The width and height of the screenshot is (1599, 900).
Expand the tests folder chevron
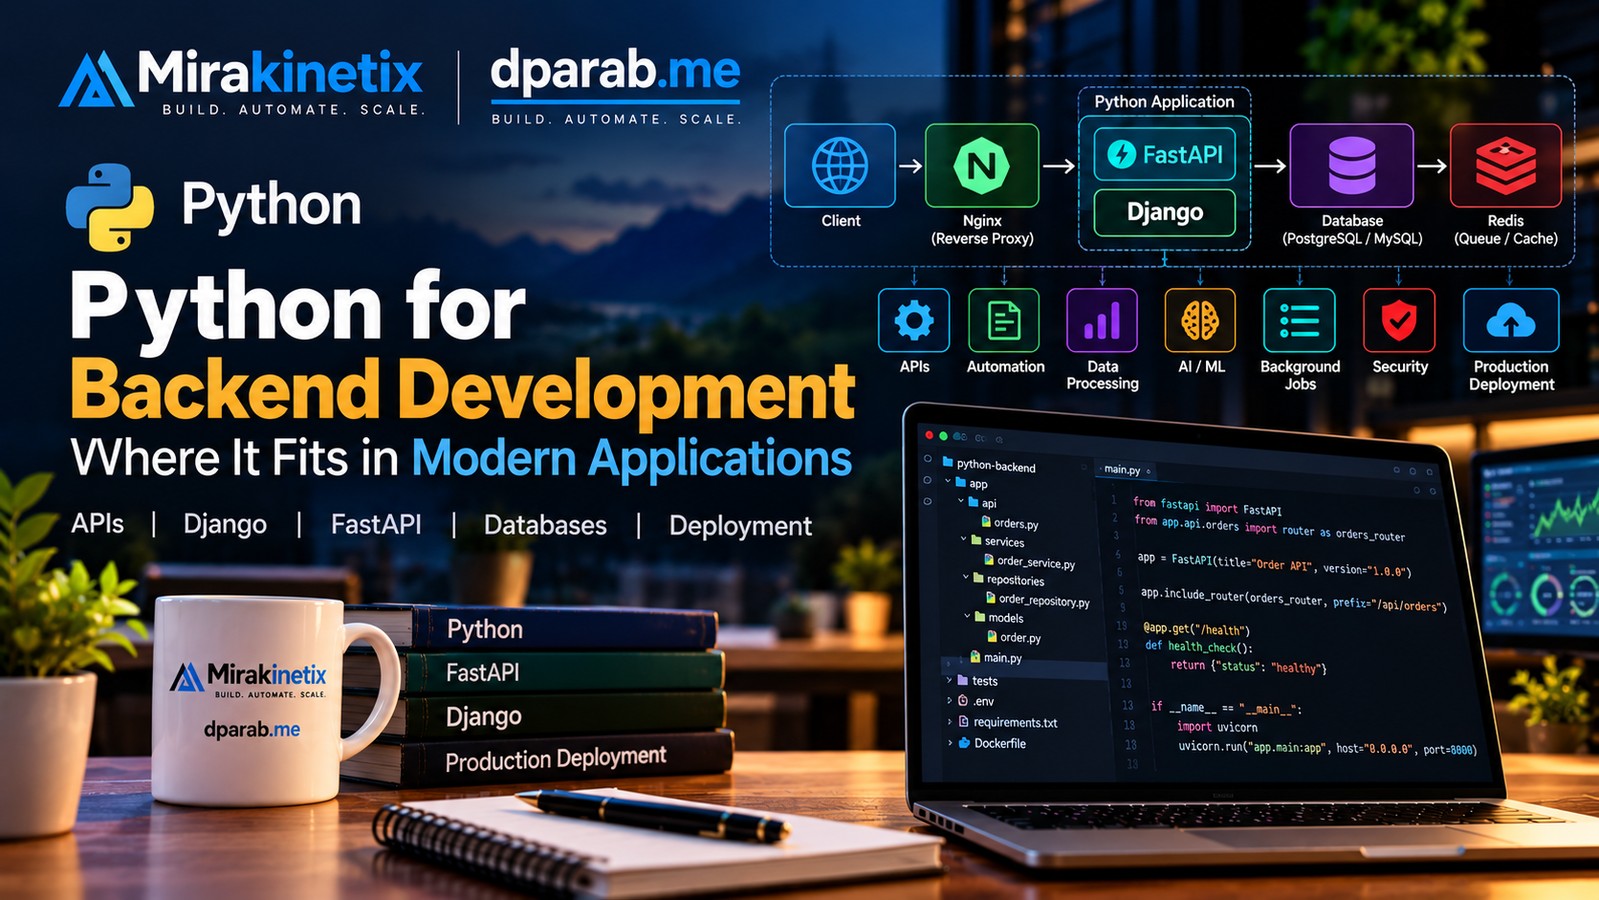pyautogui.click(x=949, y=680)
